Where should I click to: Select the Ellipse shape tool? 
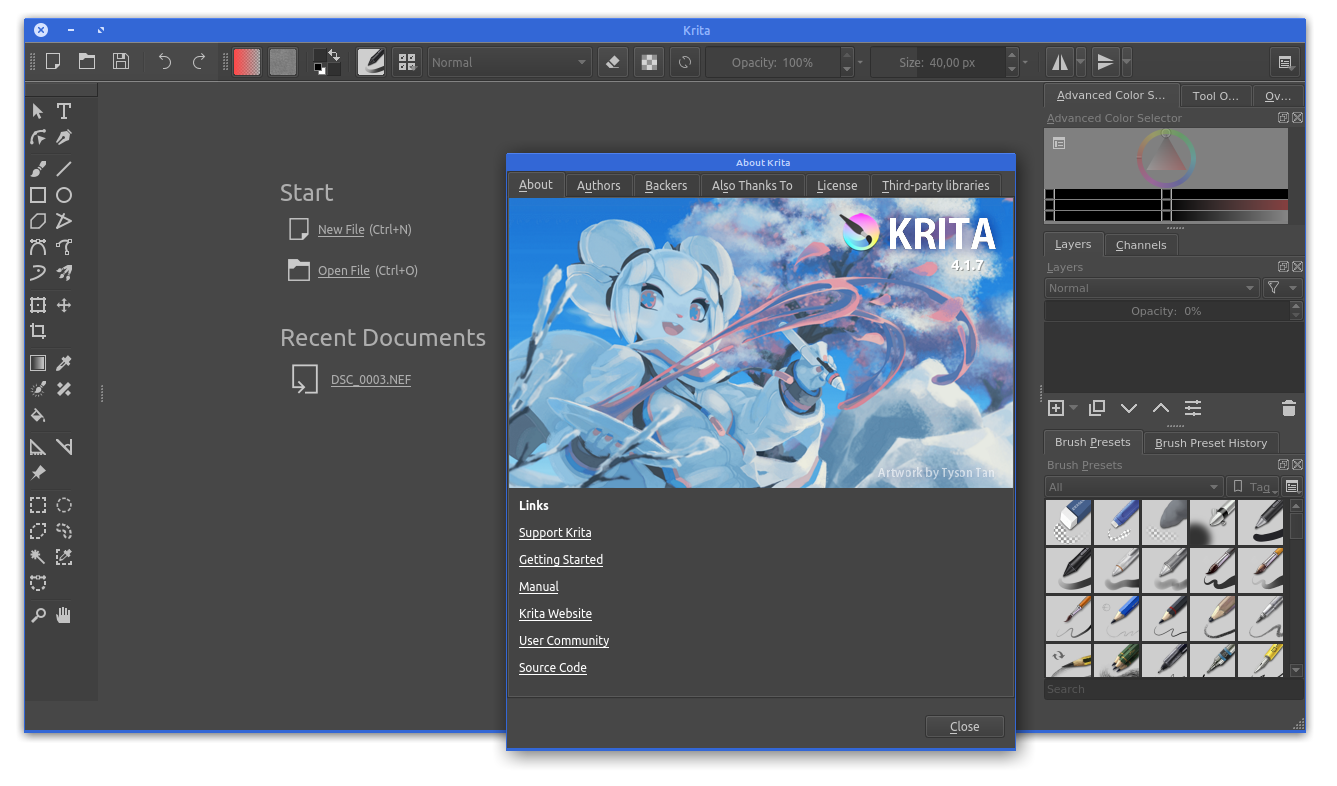[64, 195]
